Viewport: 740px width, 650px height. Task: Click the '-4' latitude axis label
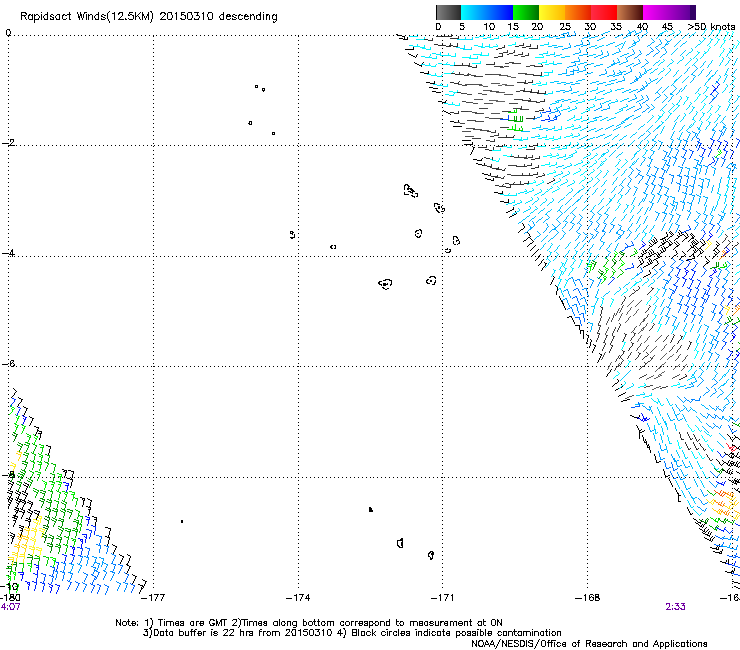[8, 253]
